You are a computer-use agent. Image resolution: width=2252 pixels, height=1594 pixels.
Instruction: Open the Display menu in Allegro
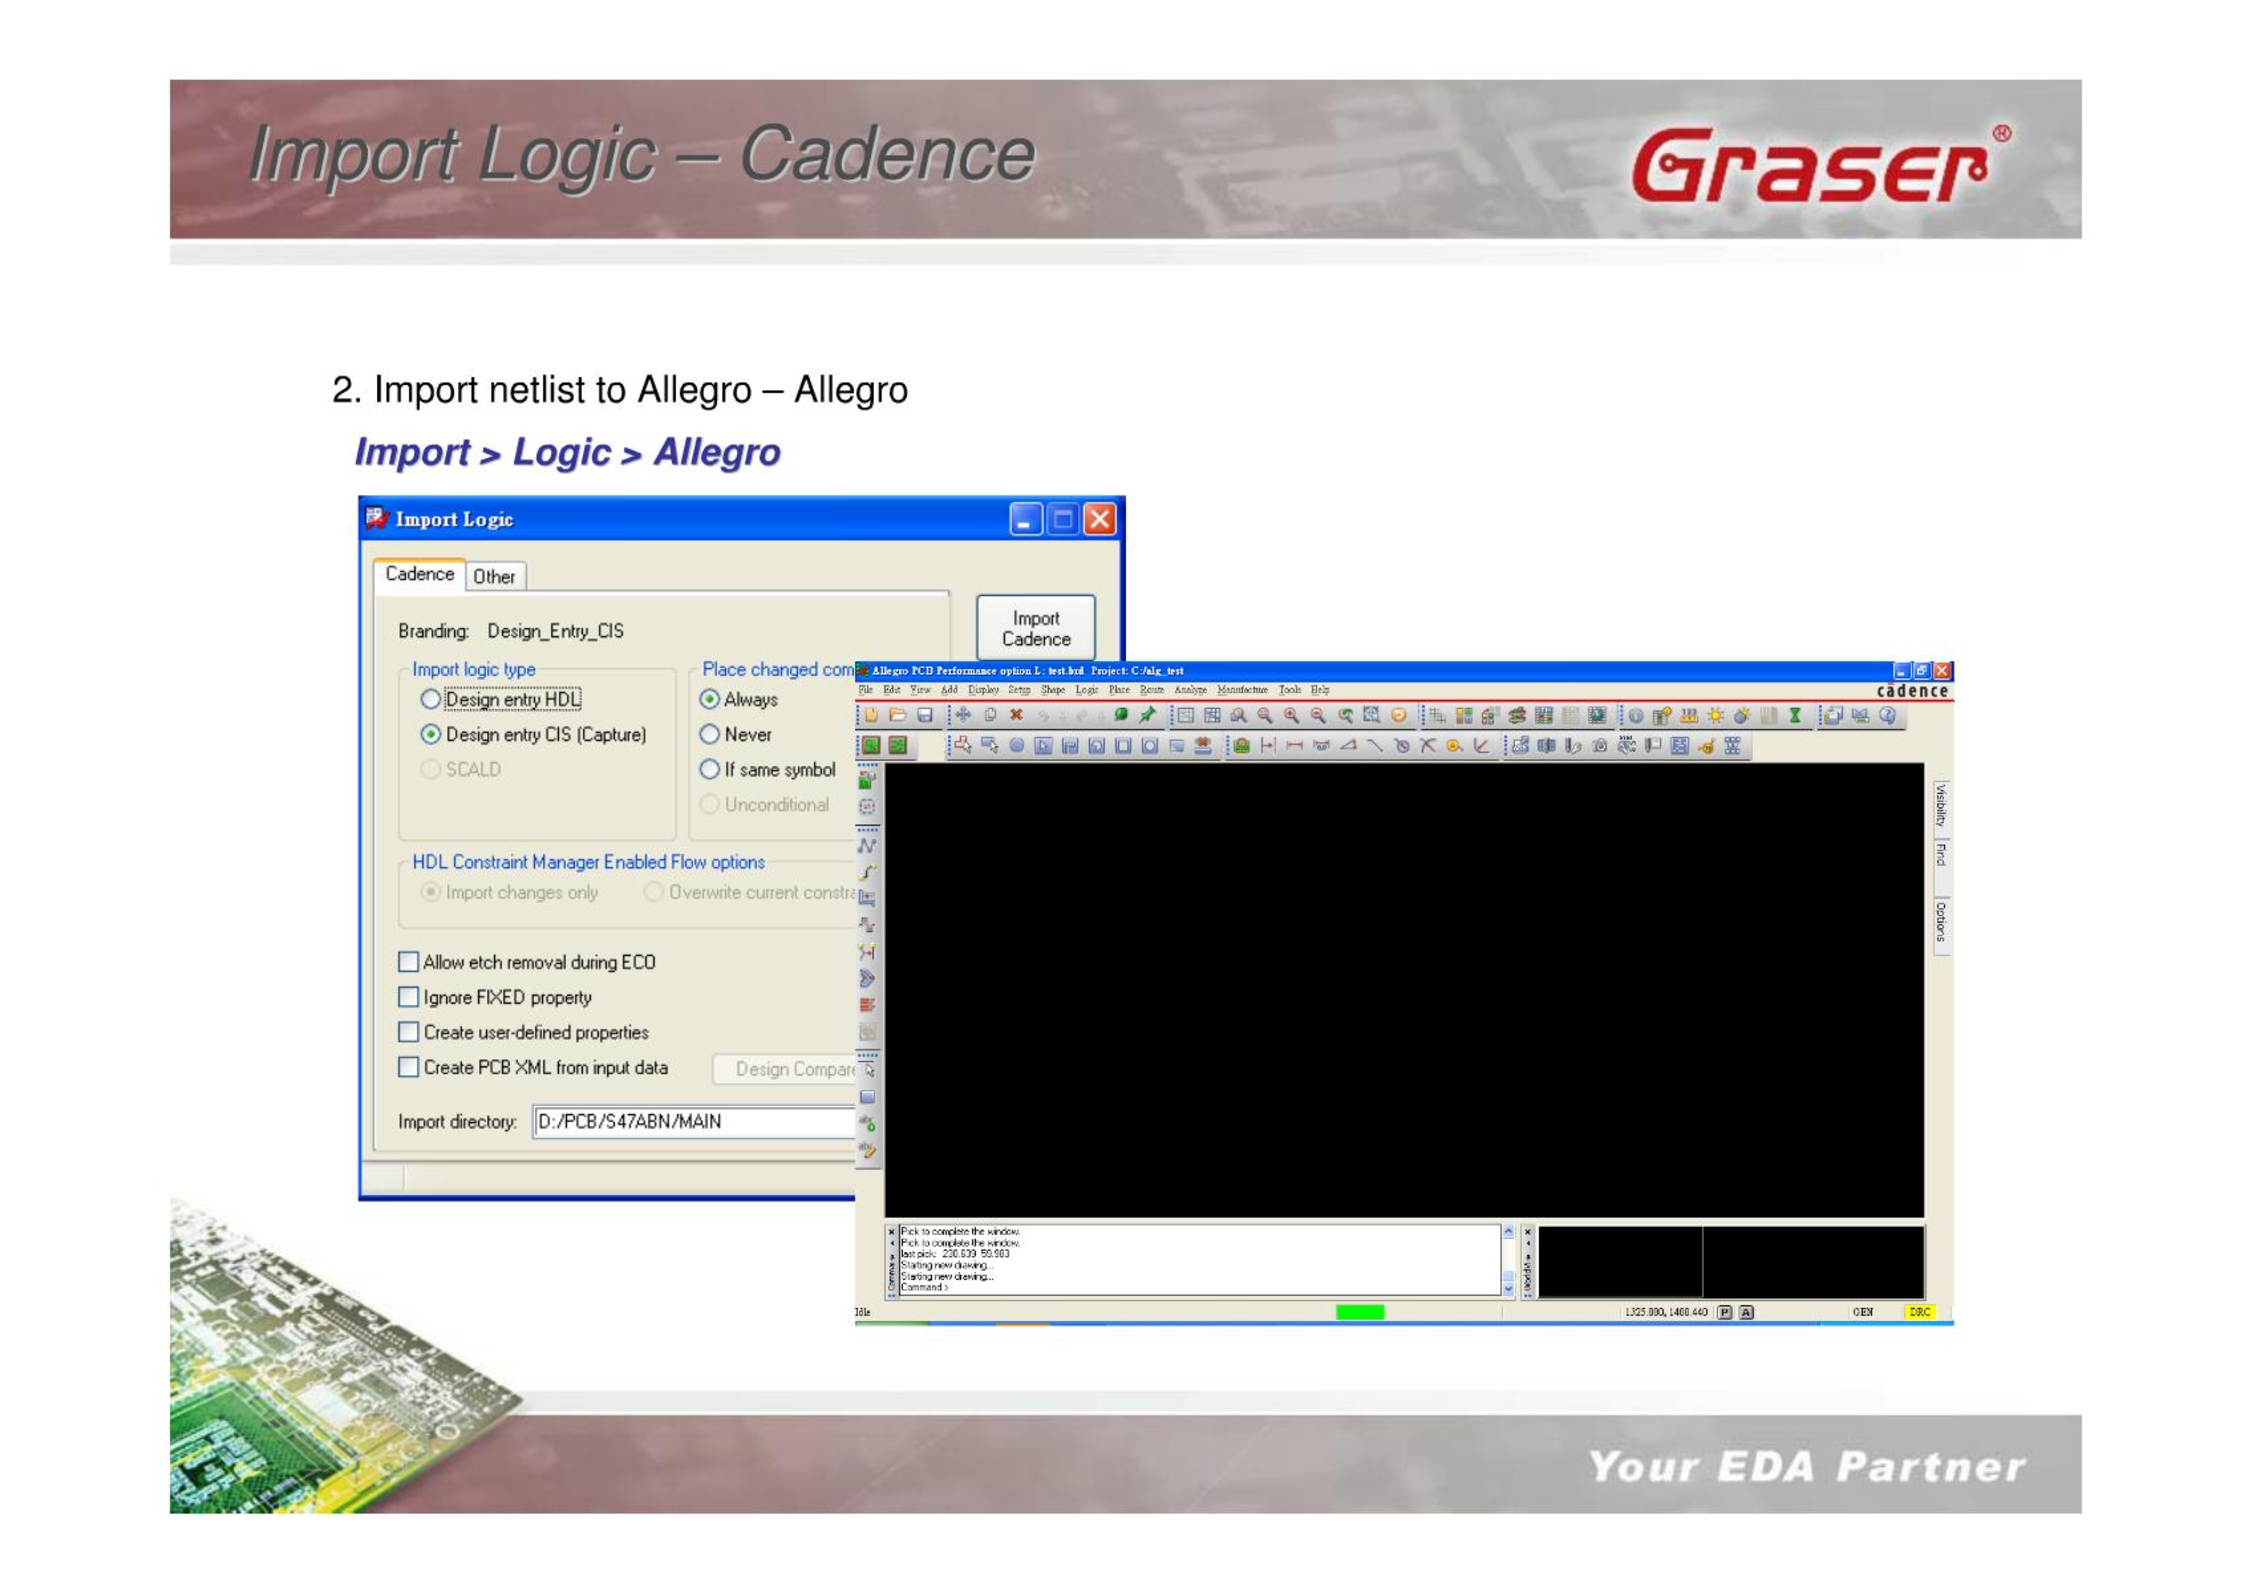984,690
